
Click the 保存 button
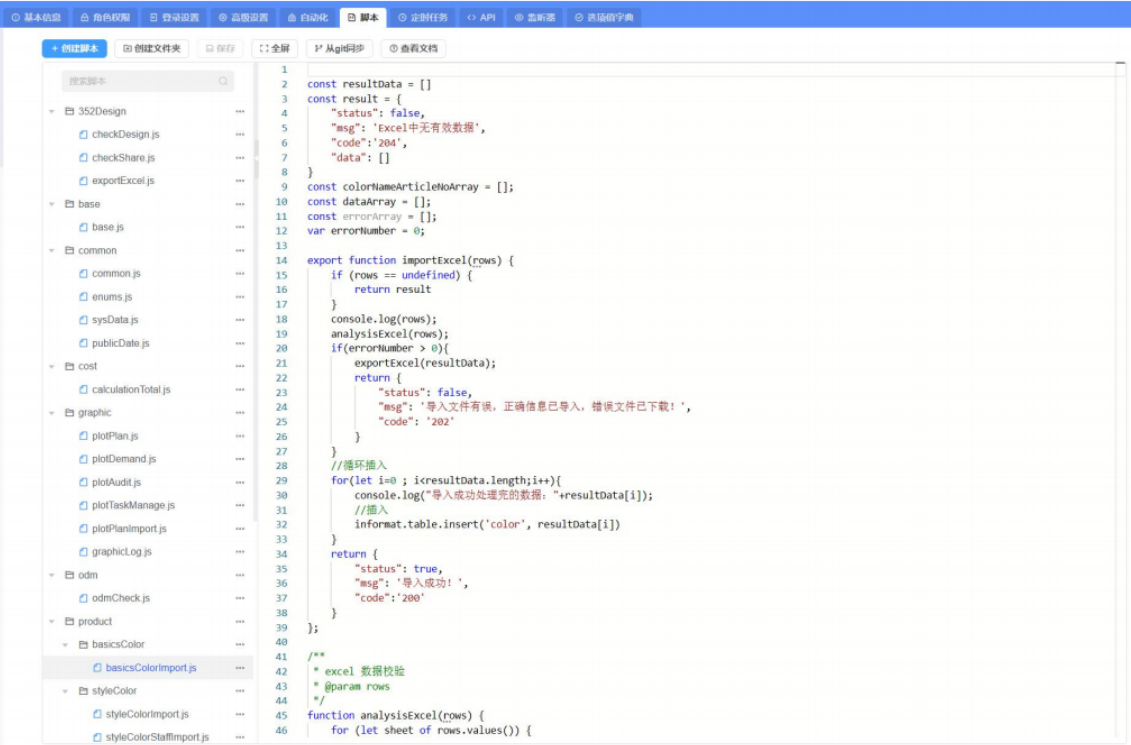tap(220, 48)
